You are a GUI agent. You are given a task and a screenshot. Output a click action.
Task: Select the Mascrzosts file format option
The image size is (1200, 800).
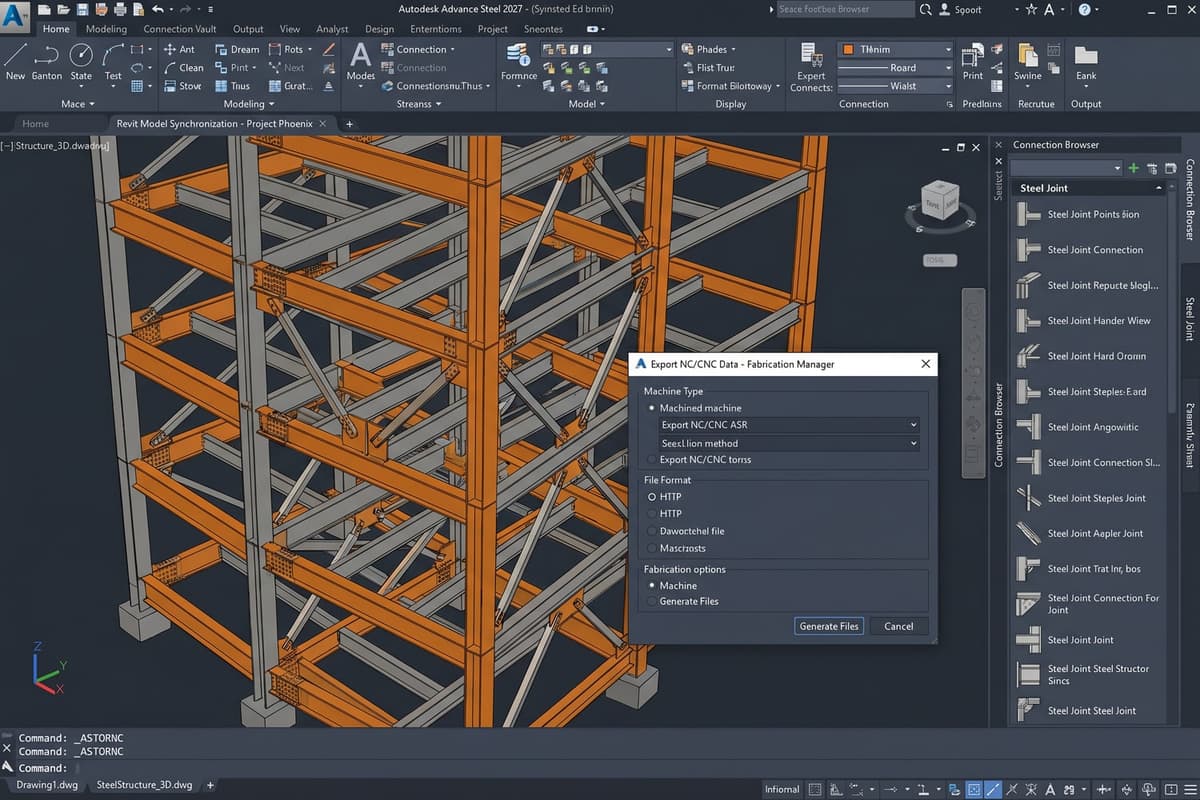[x=652, y=548]
